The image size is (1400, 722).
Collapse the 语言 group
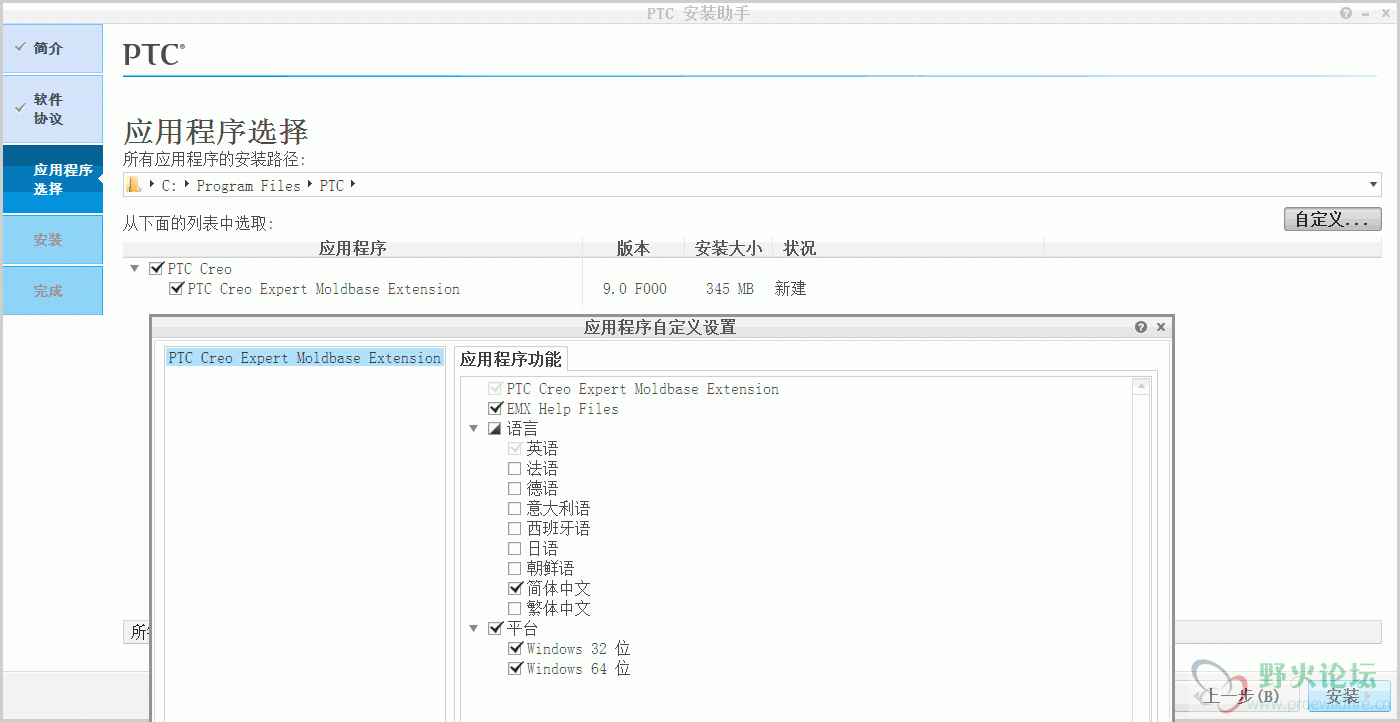coord(474,429)
